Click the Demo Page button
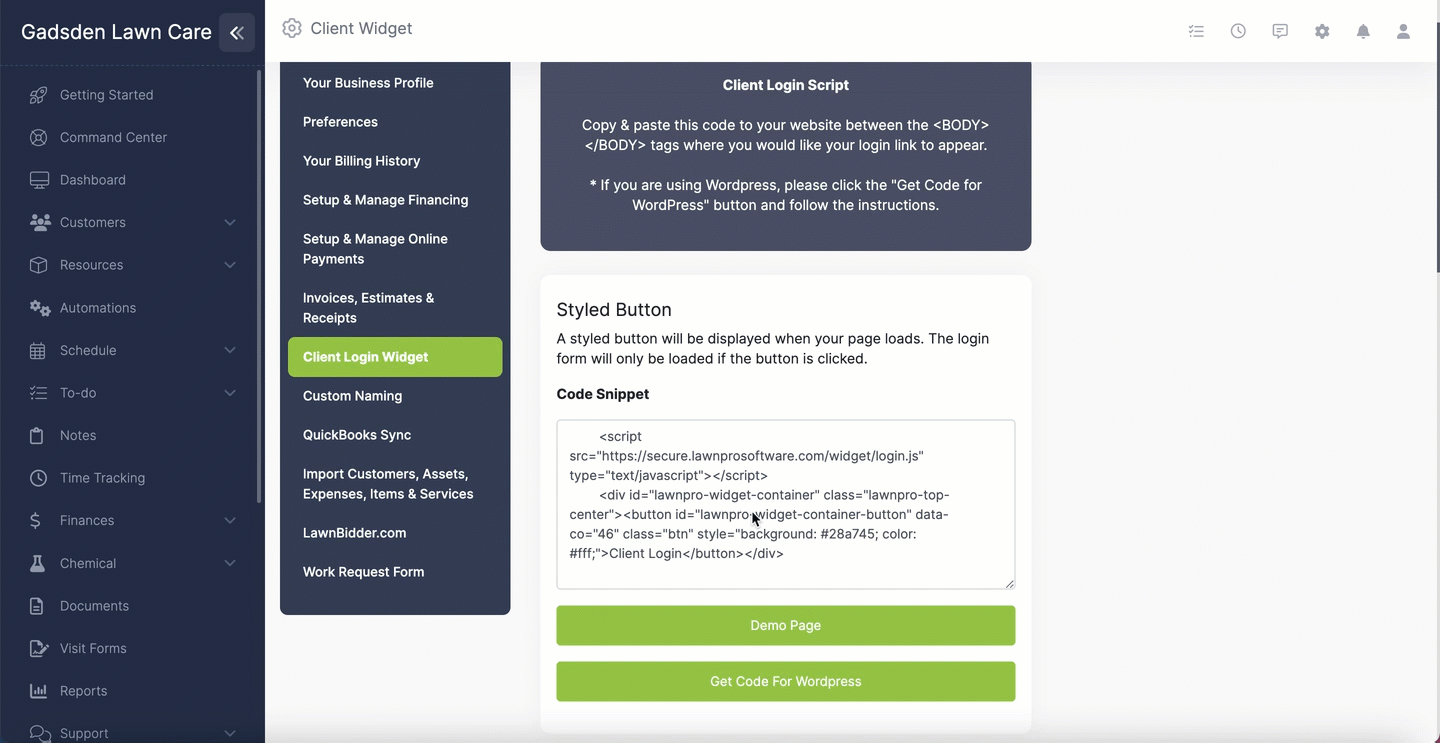Screen dimensions: 1440x743 tap(786, 625)
